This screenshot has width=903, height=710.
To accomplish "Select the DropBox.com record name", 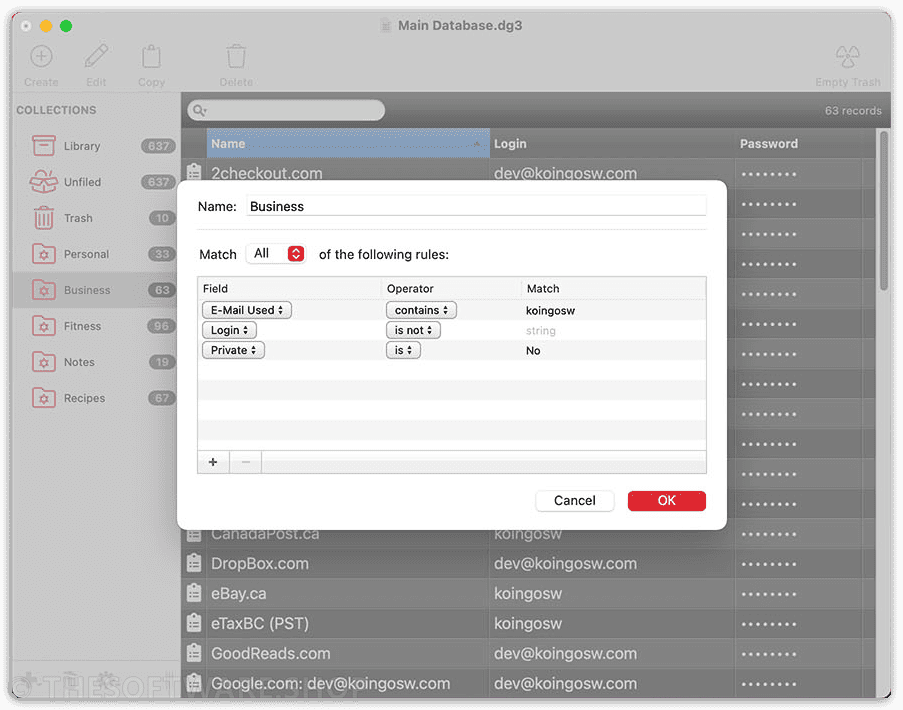I will click(x=260, y=563).
